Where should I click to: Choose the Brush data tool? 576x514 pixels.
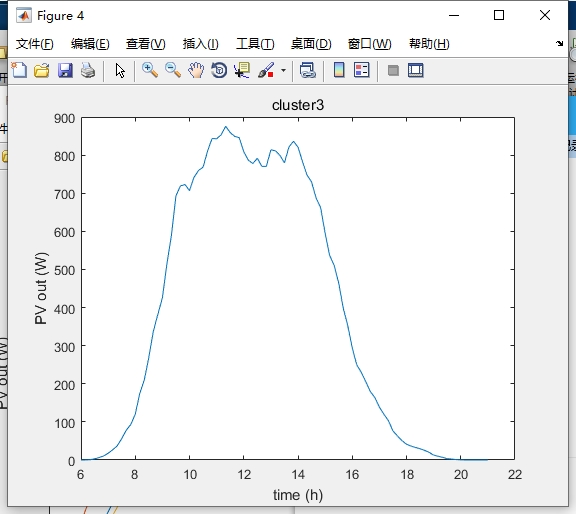pos(266,70)
